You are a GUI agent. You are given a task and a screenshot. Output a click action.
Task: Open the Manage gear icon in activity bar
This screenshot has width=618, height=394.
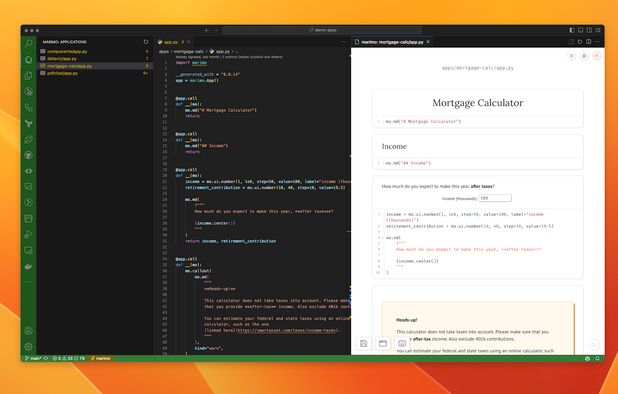28,347
